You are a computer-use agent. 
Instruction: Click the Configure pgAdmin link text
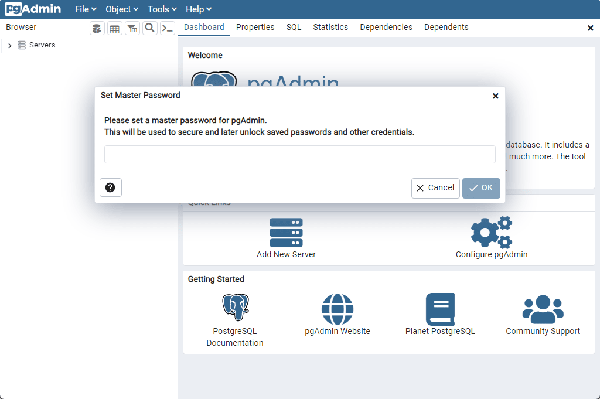pyautogui.click(x=491, y=254)
